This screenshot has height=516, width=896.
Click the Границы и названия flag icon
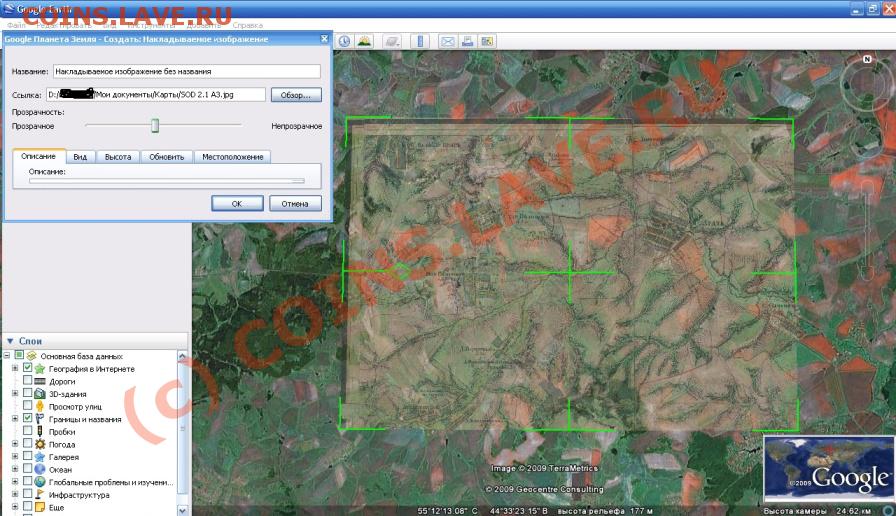coord(40,419)
